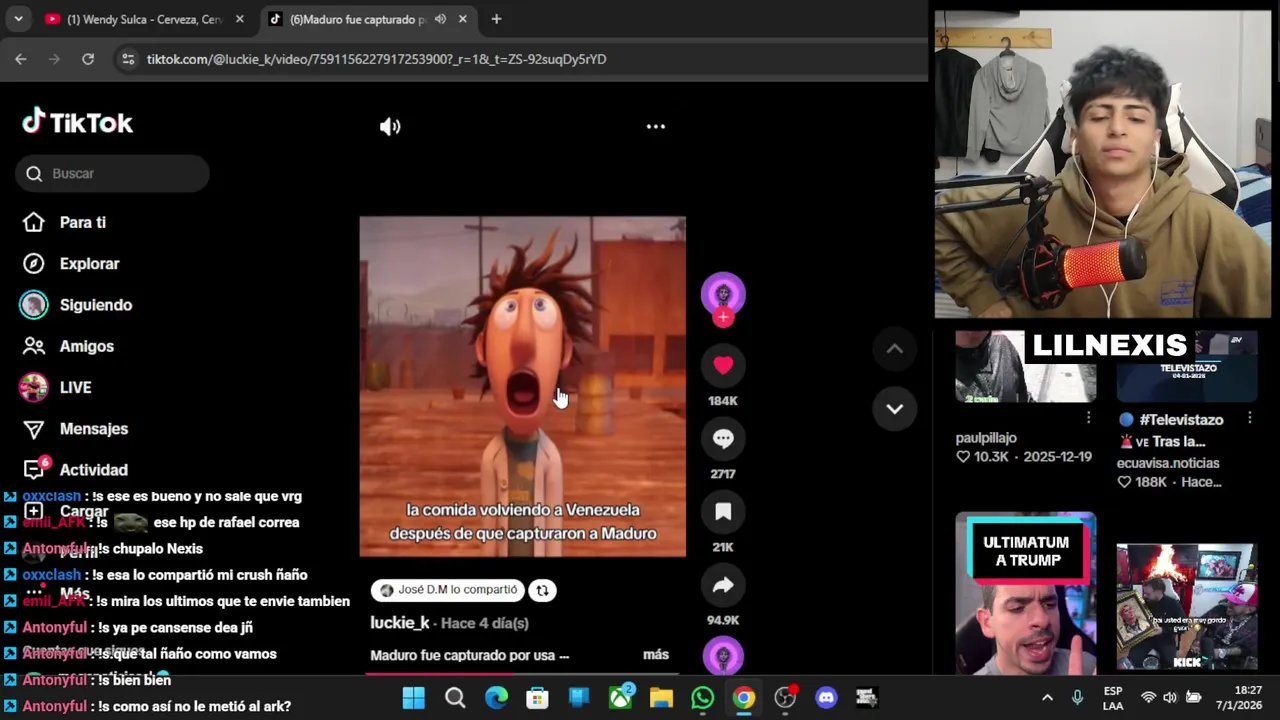Screen dimensions: 1280x720
Task: Open the Wi-Fi network tray icon
Action: click(x=1148, y=697)
